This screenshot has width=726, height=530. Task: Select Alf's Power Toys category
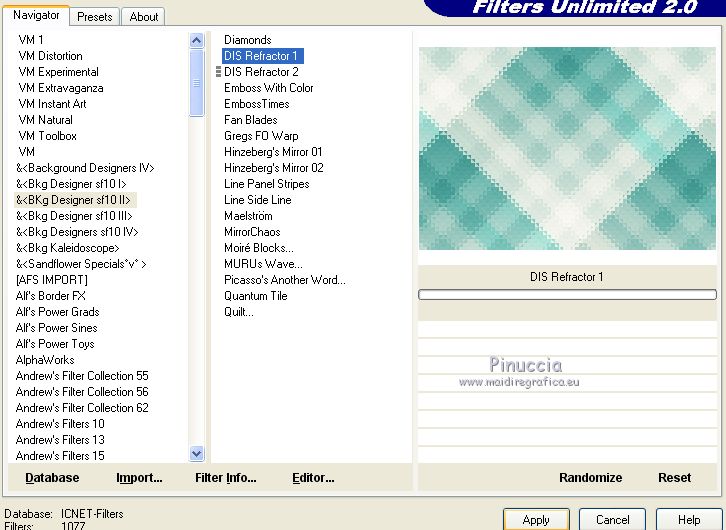[55, 343]
